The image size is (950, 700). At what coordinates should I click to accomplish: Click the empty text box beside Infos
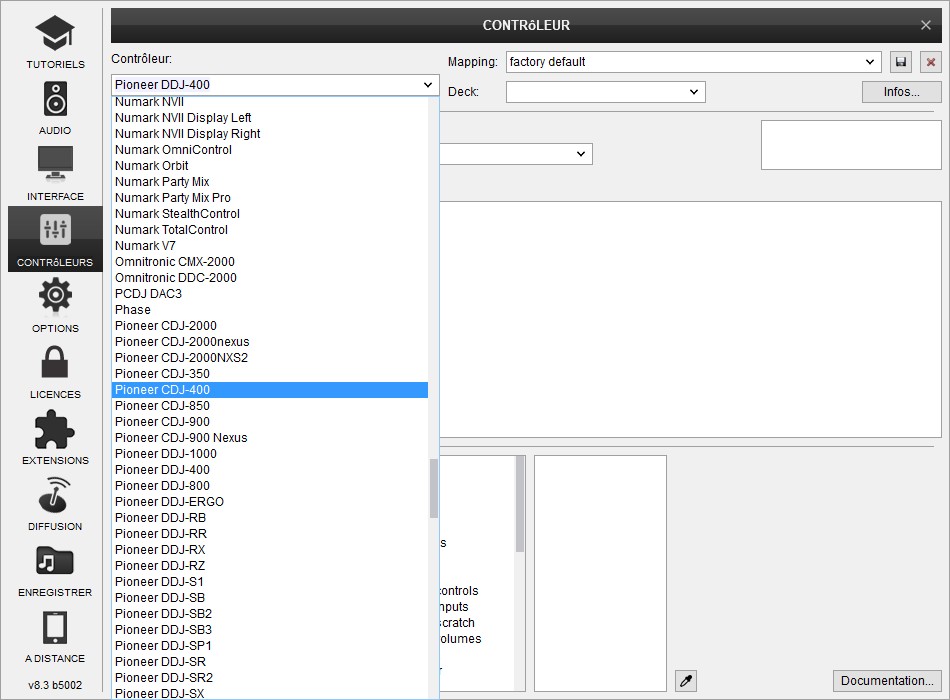851,145
